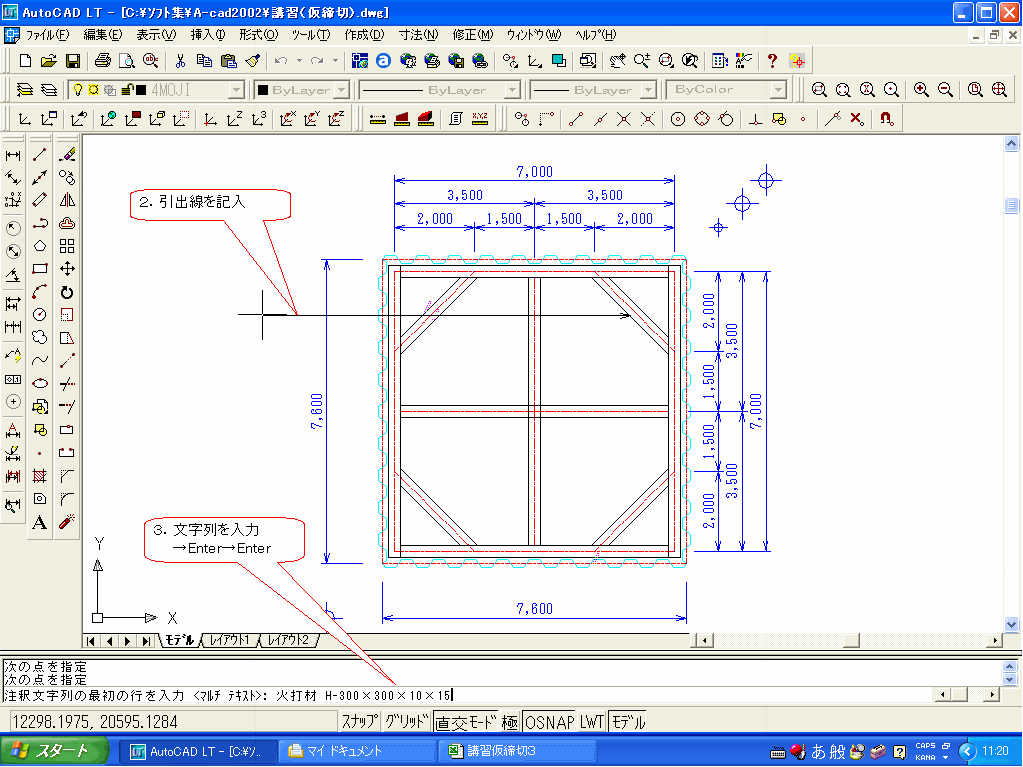Click the Paste icon

click(228, 61)
